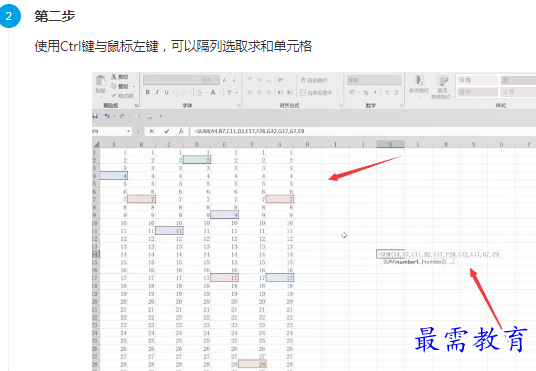536x371 pixels.
Task: Expand the Number group dialog launcher
Action: click(401, 106)
